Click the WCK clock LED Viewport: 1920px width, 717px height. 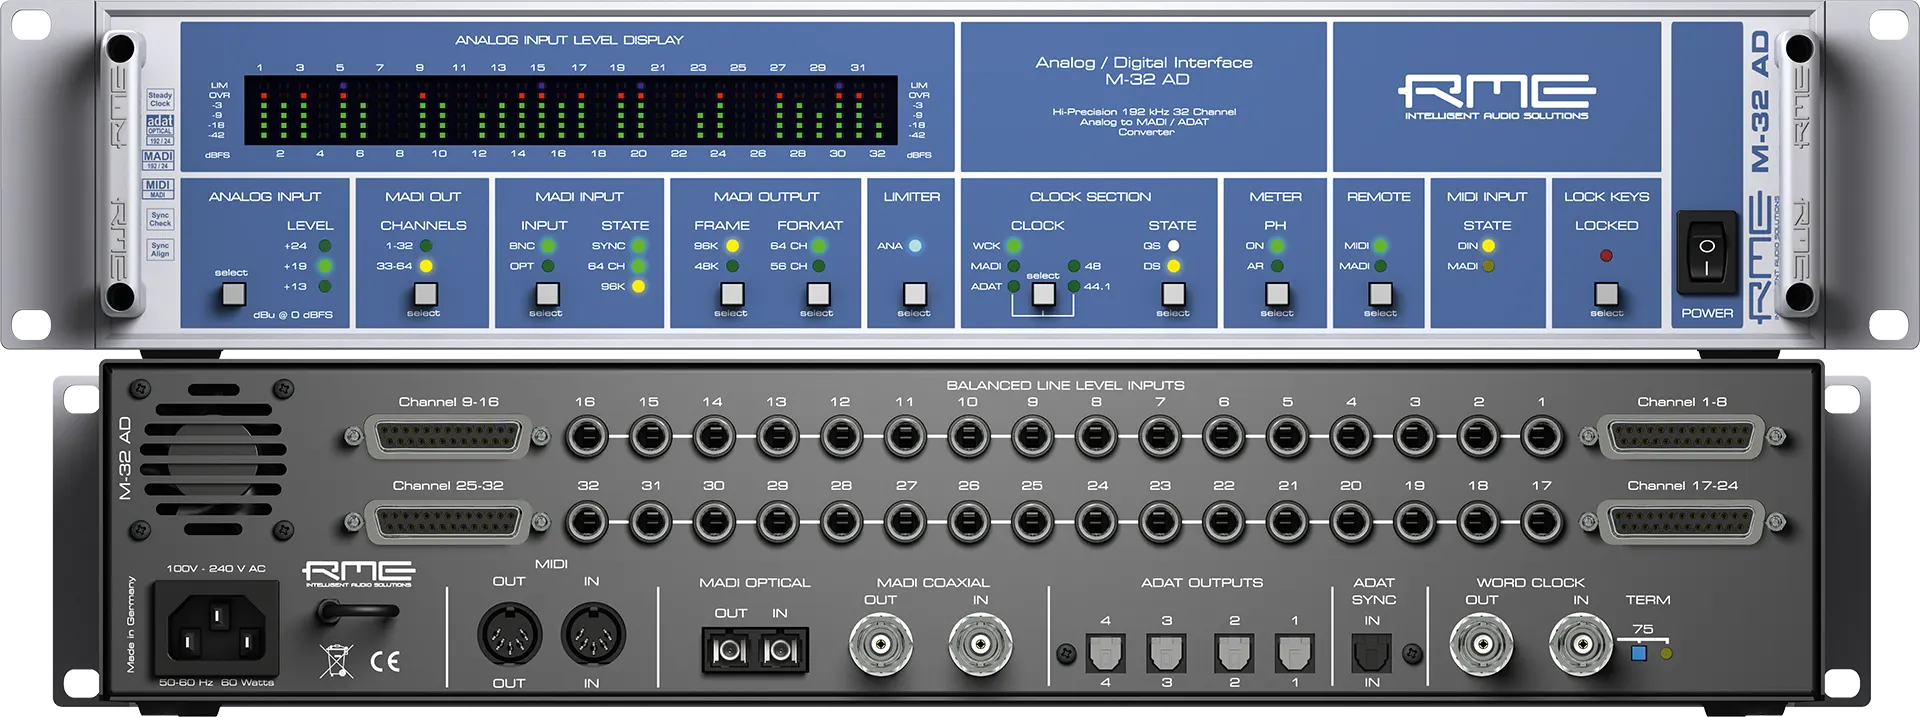(x=1014, y=246)
